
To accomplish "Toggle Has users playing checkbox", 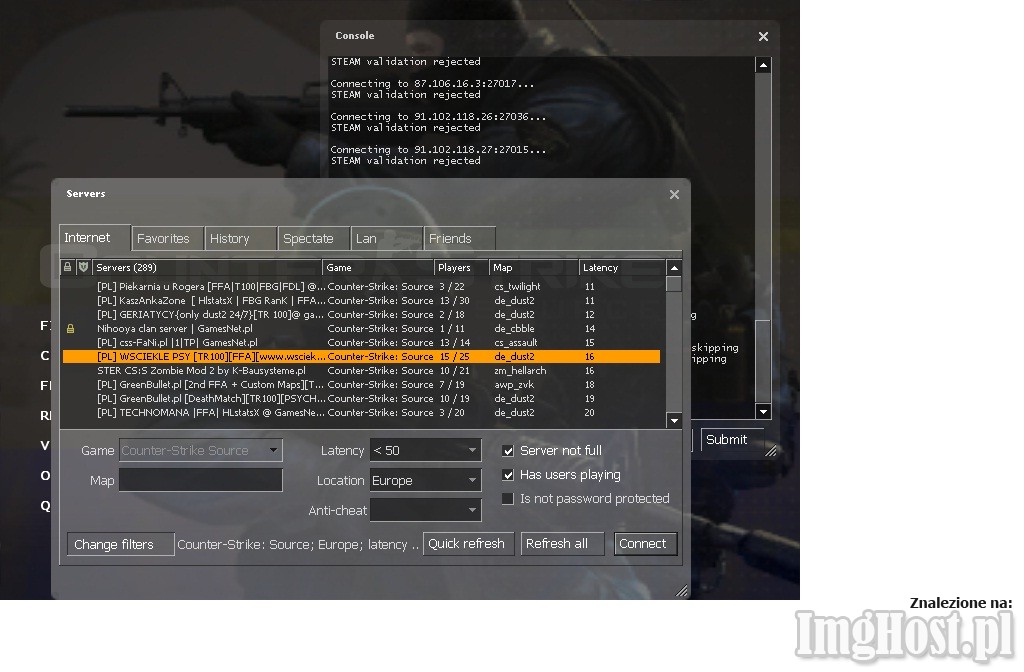I will coord(508,475).
